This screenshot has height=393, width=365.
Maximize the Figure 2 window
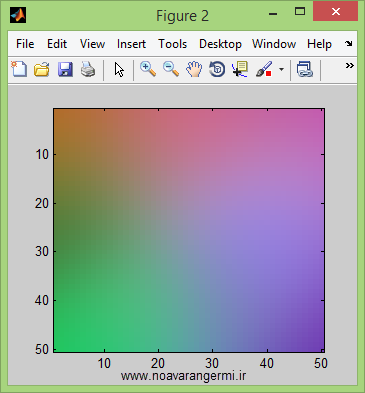click(x=300, y=12)
